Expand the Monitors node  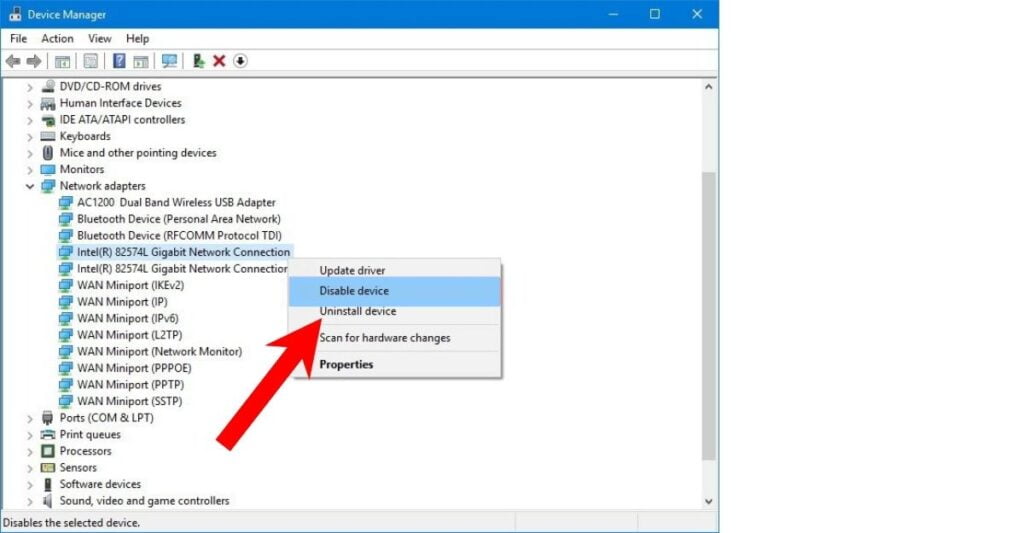(x=29, y=169)
